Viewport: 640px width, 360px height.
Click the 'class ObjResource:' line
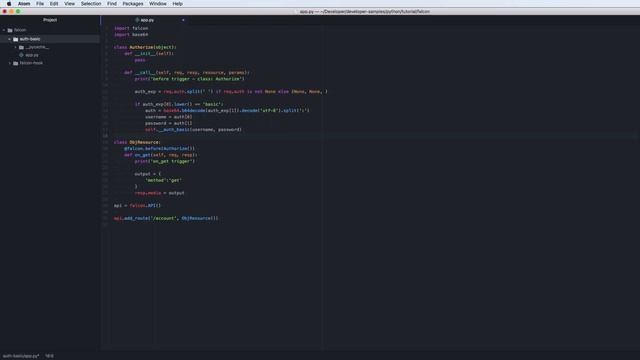point(137,142)
